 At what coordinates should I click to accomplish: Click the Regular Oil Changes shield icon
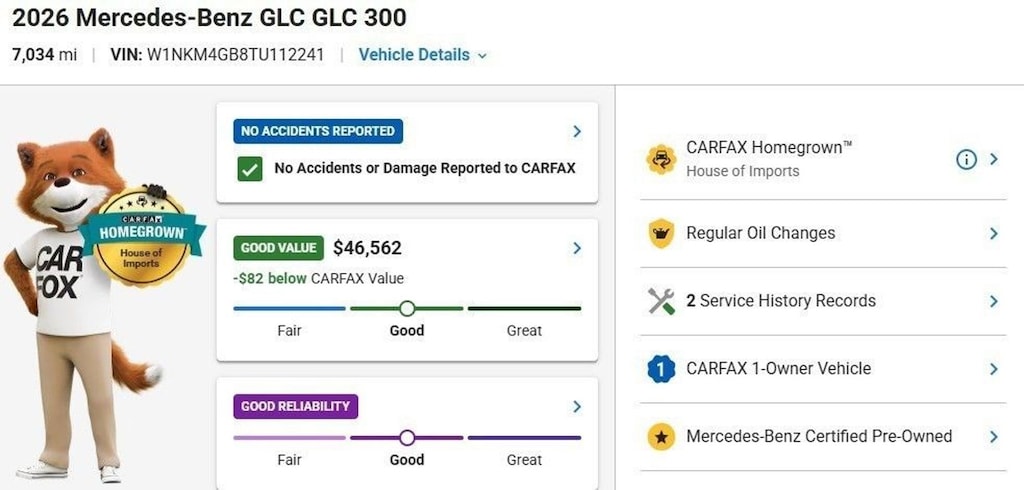pos(661,233)
